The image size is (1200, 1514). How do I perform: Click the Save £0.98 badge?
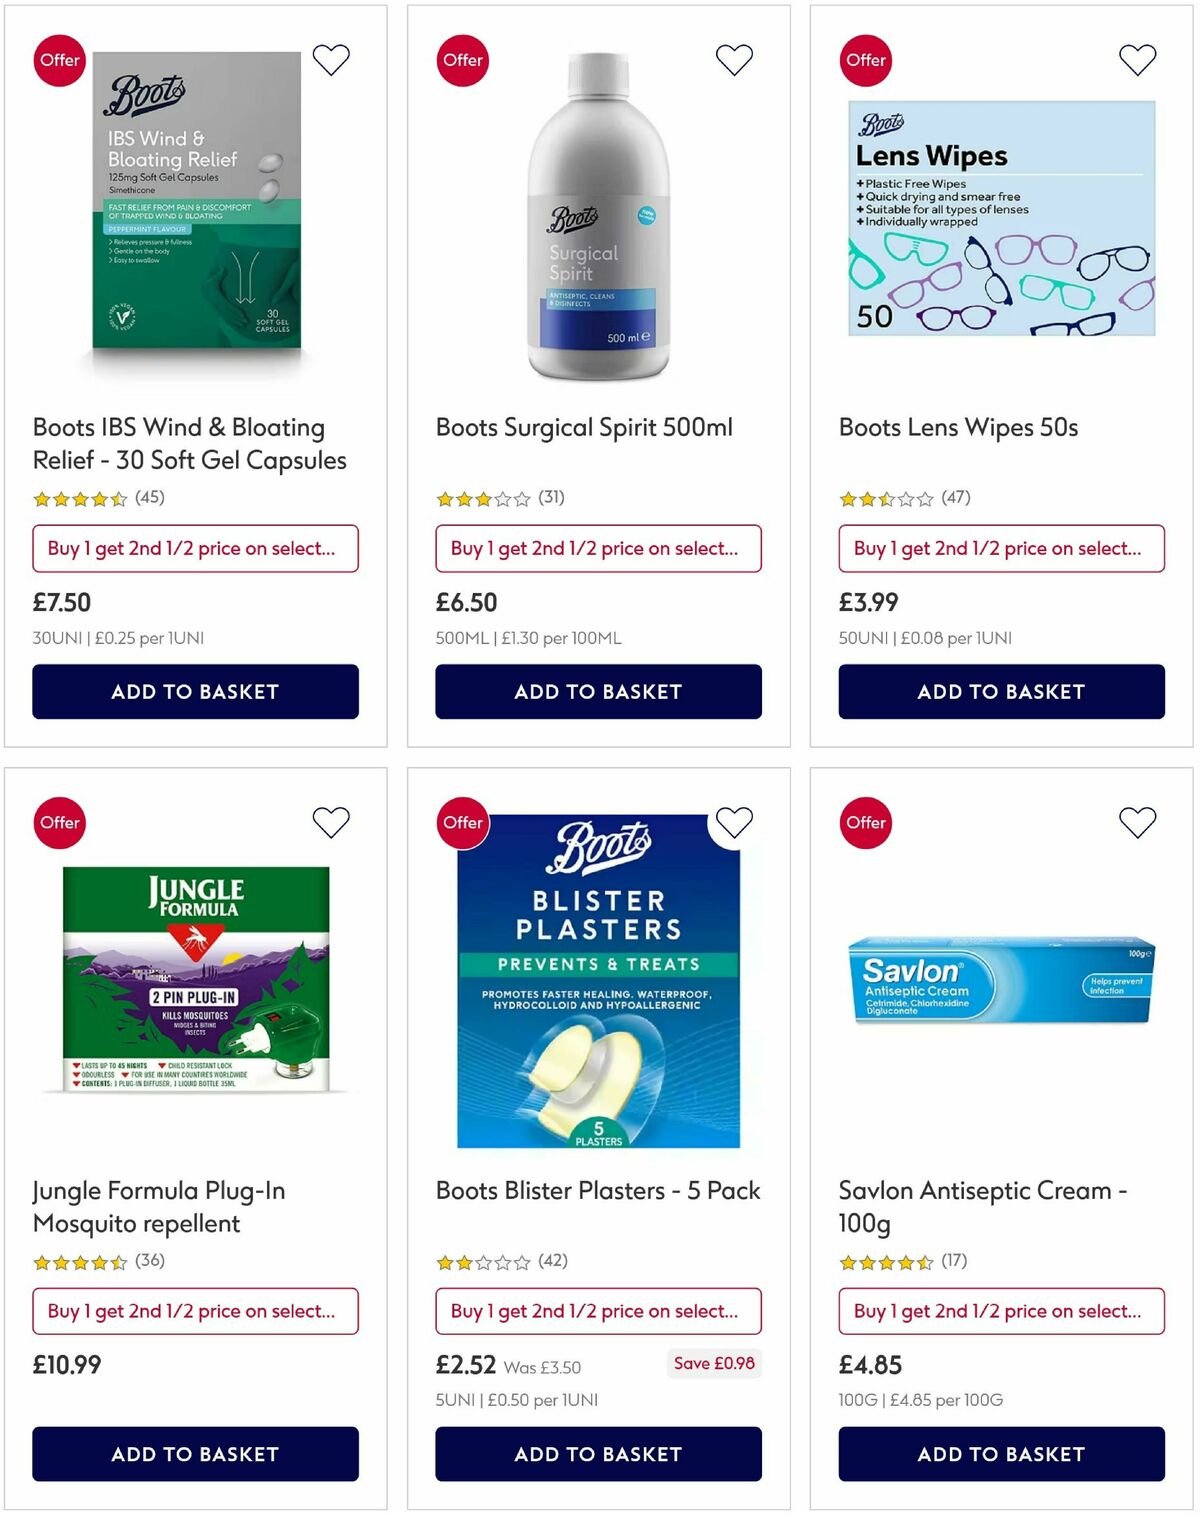click(x=713, y=1363)
